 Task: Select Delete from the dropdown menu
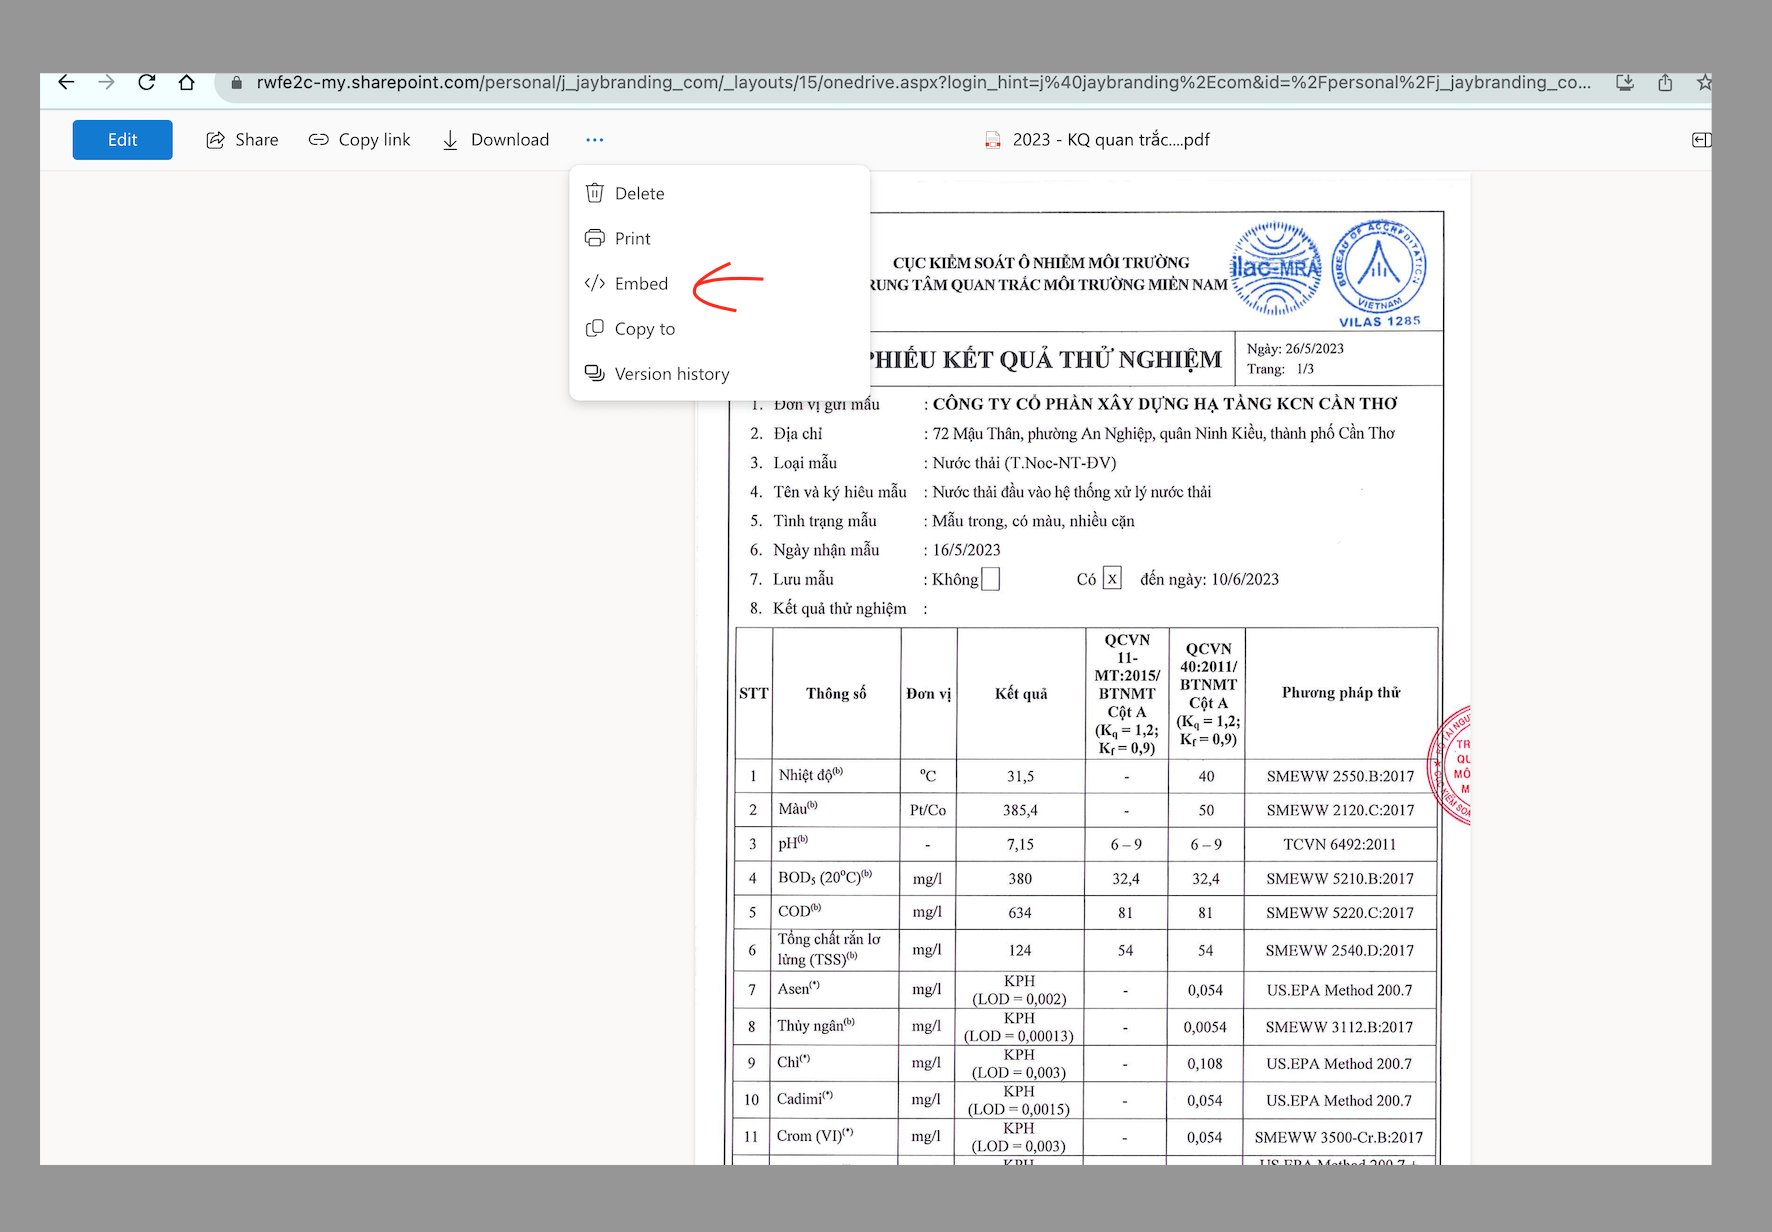pos(639,194)
